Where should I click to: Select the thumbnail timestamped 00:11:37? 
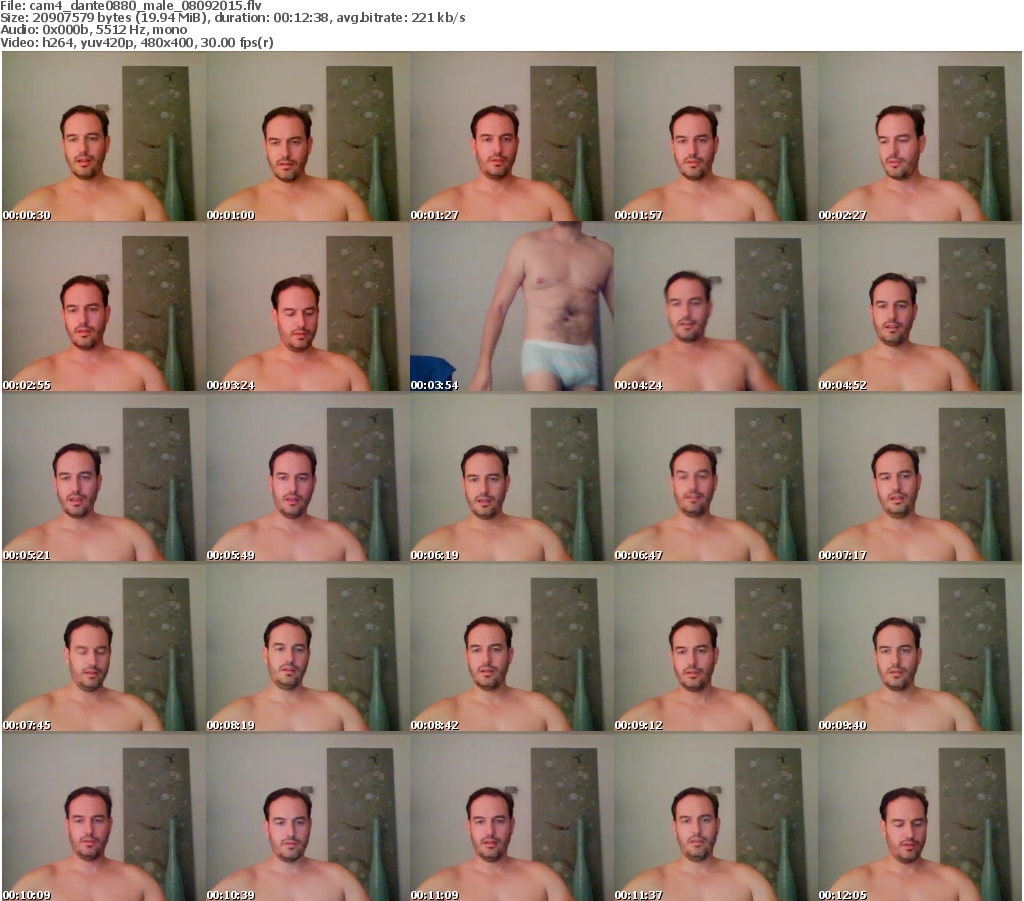click(716, 817)
